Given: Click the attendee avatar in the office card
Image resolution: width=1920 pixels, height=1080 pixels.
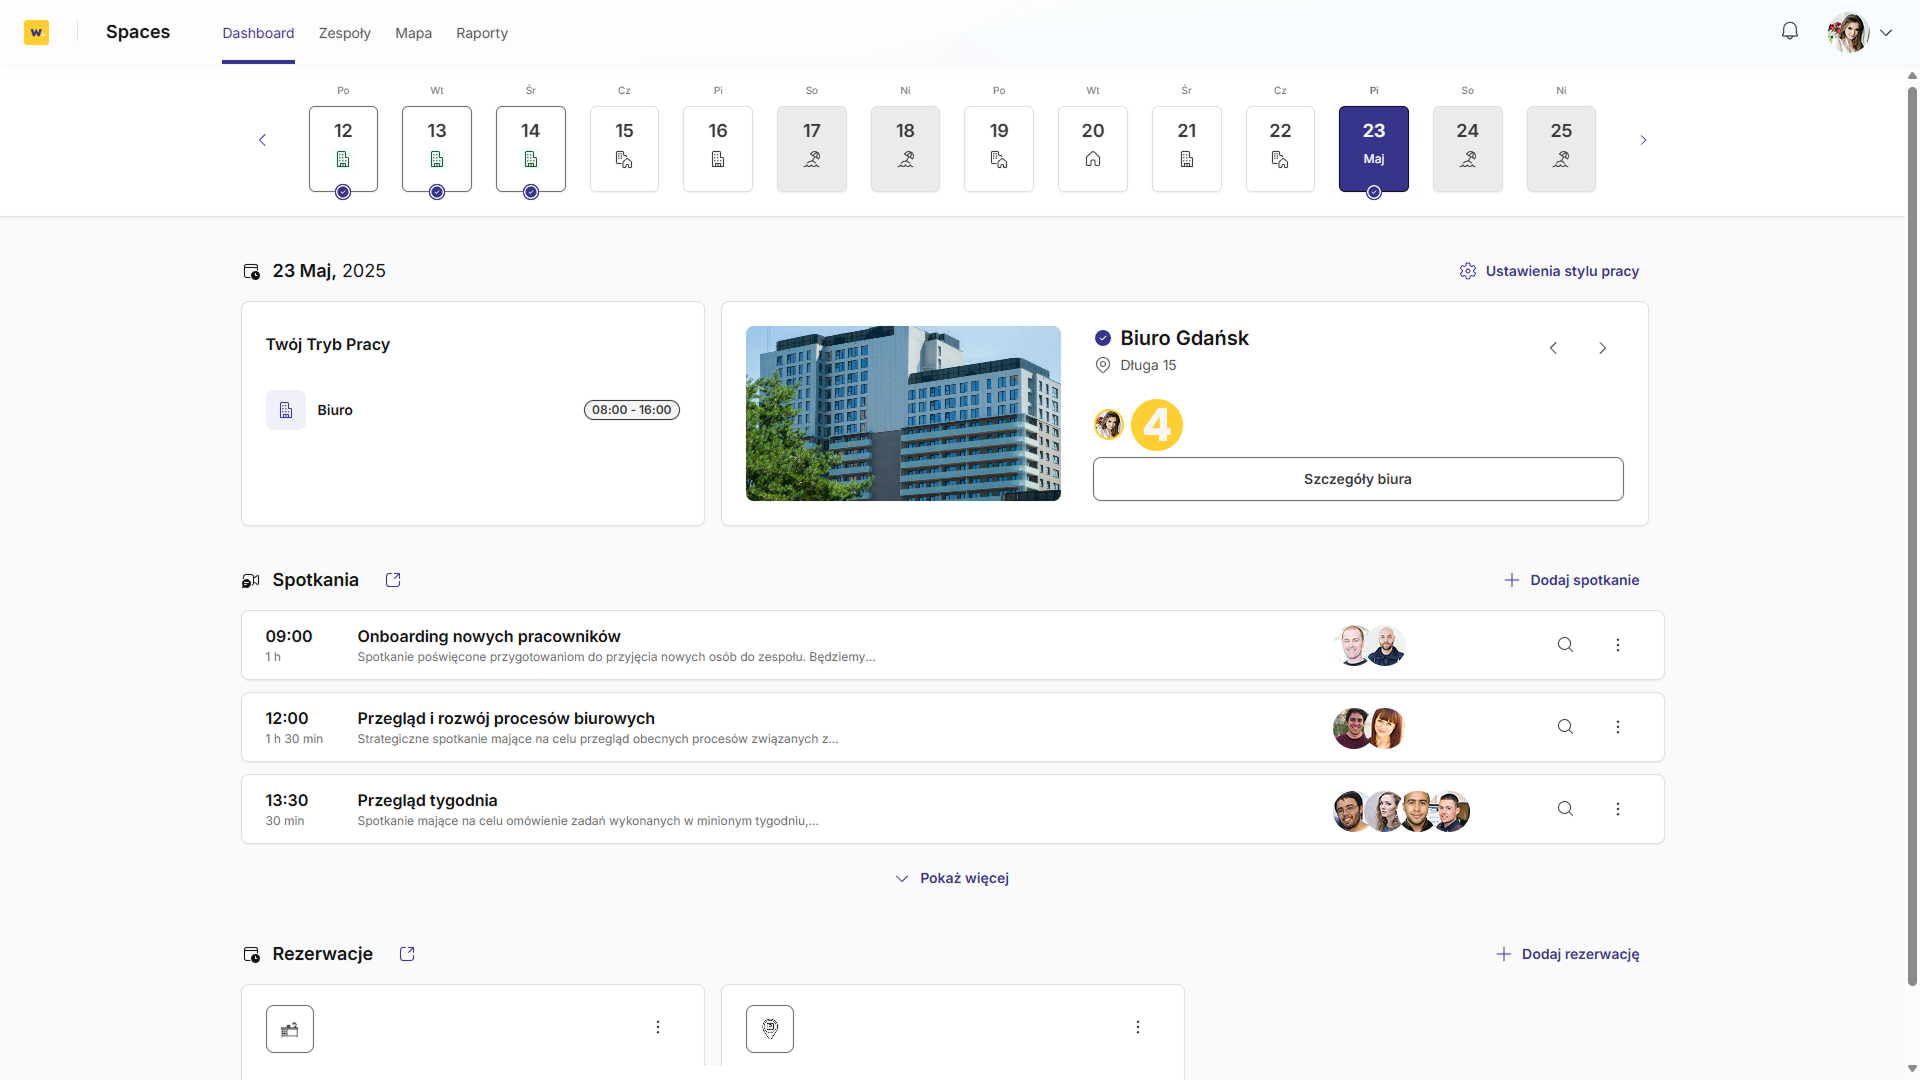Looking at the screenshot, I should tap(1108, 425).
